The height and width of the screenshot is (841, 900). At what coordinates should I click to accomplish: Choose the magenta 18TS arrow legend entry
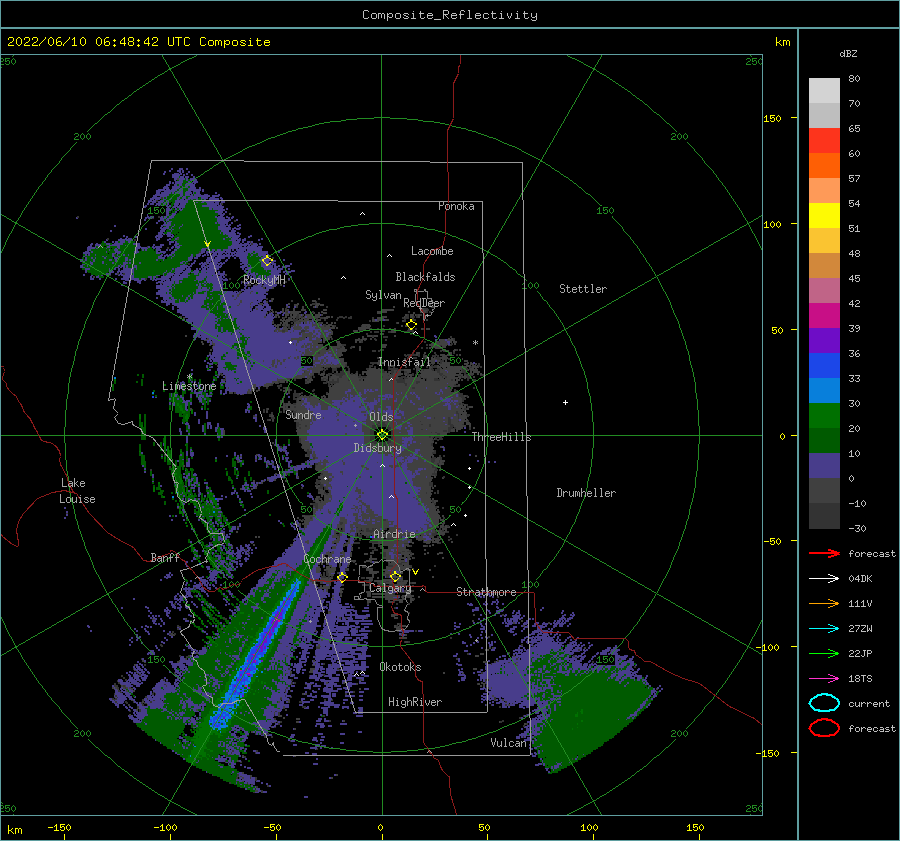(x=824, y=679)
